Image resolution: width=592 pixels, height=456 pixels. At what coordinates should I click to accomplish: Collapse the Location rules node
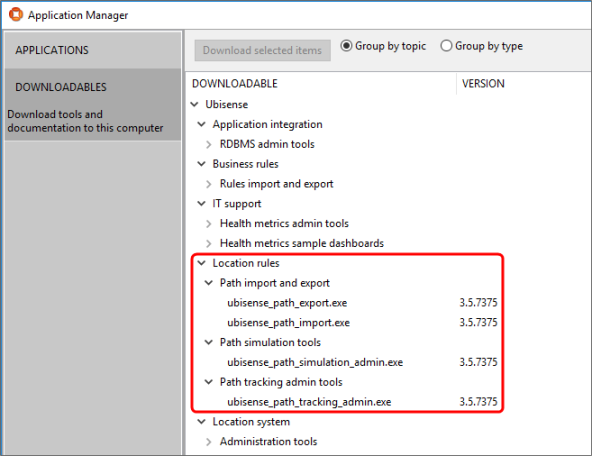point(202,263)
